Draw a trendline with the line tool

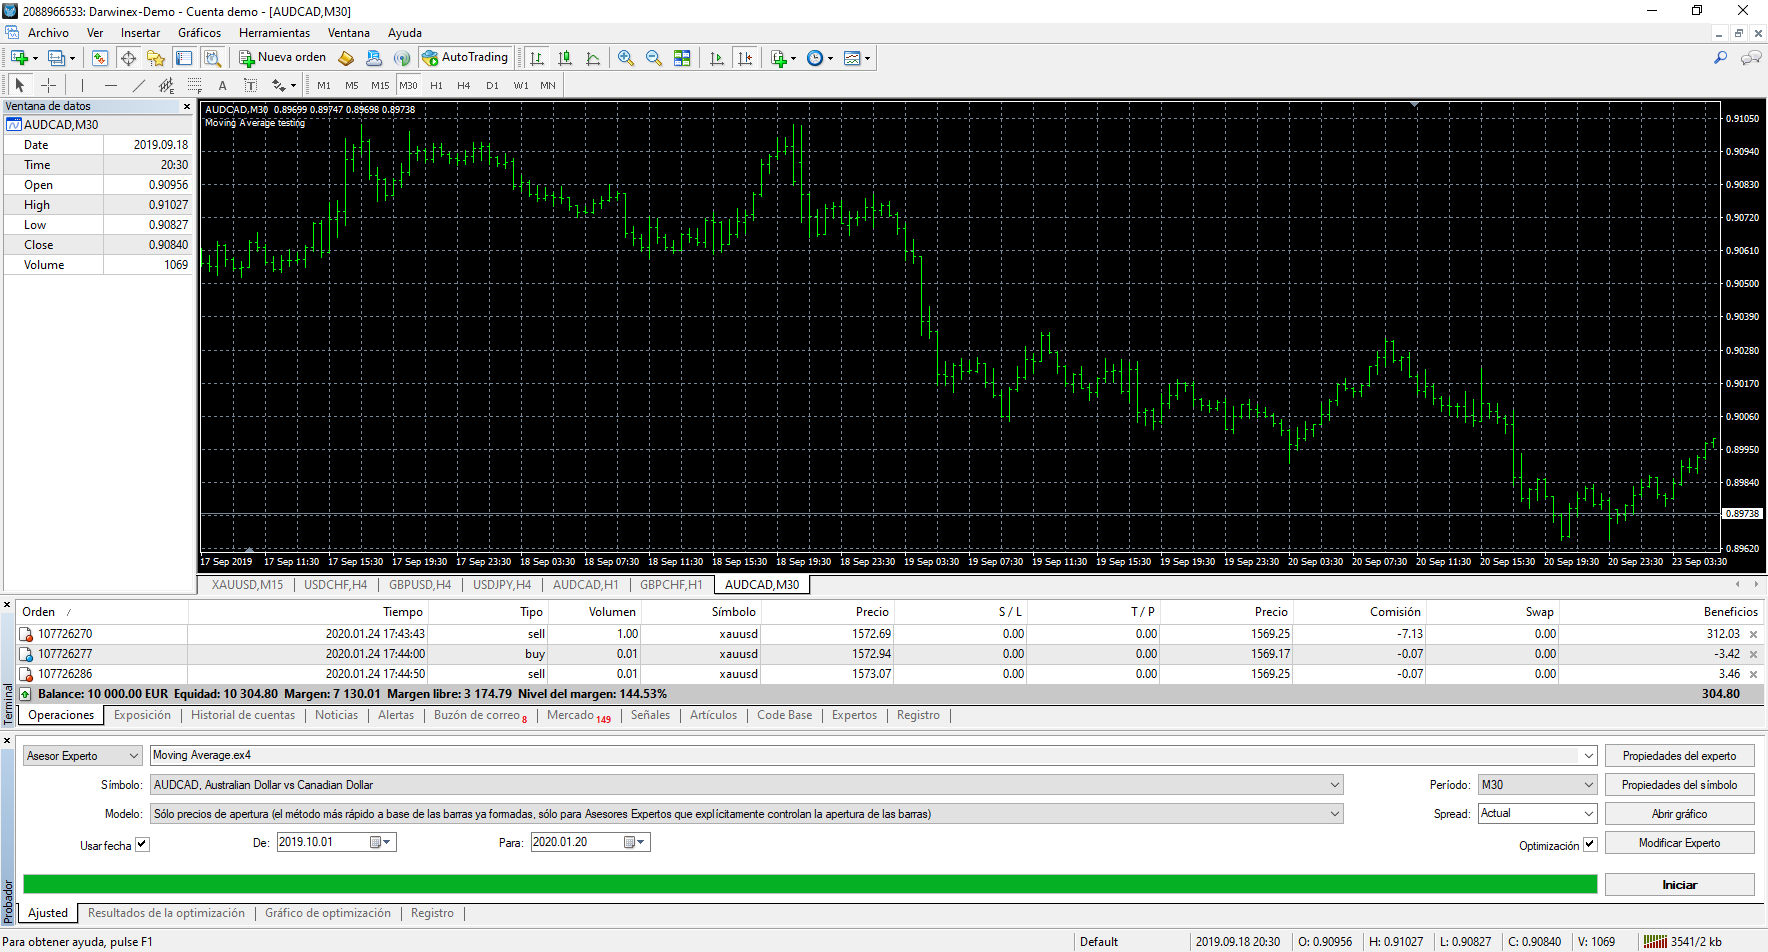point(139,85)
